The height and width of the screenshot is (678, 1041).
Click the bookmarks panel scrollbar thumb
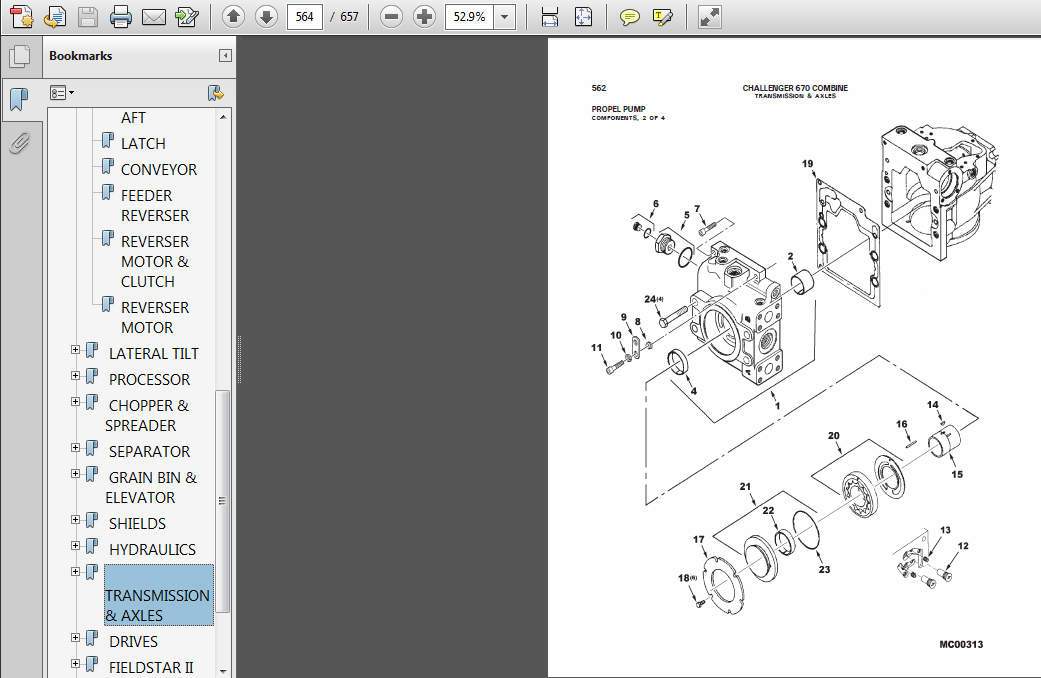(x=223, y=501)
